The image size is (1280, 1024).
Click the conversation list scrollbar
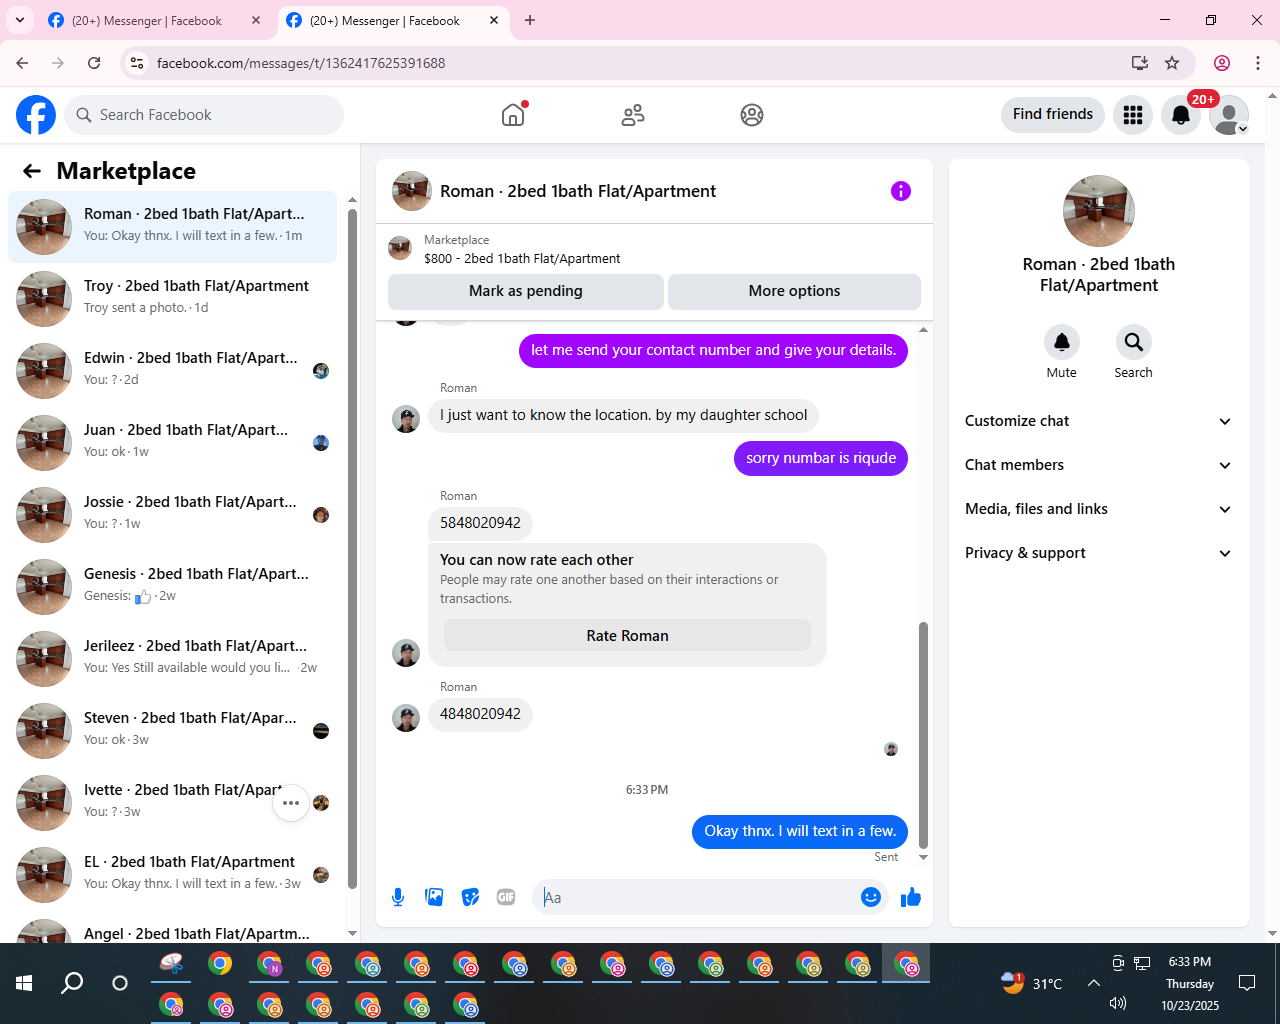[352, 548]
